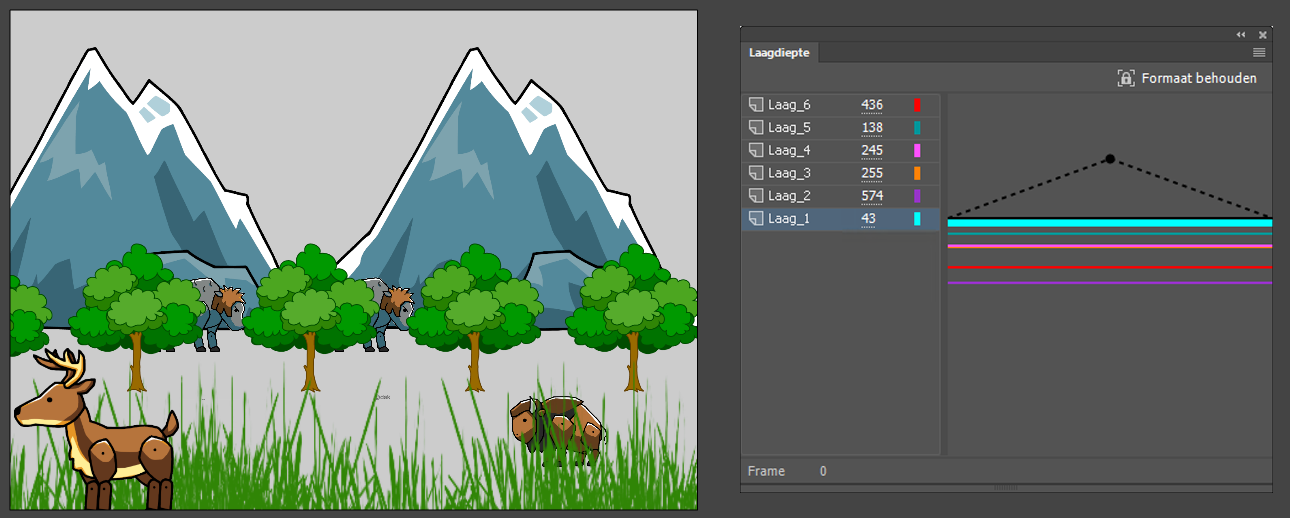Select the purple depth line for Laag_2

coord(1110,283)
